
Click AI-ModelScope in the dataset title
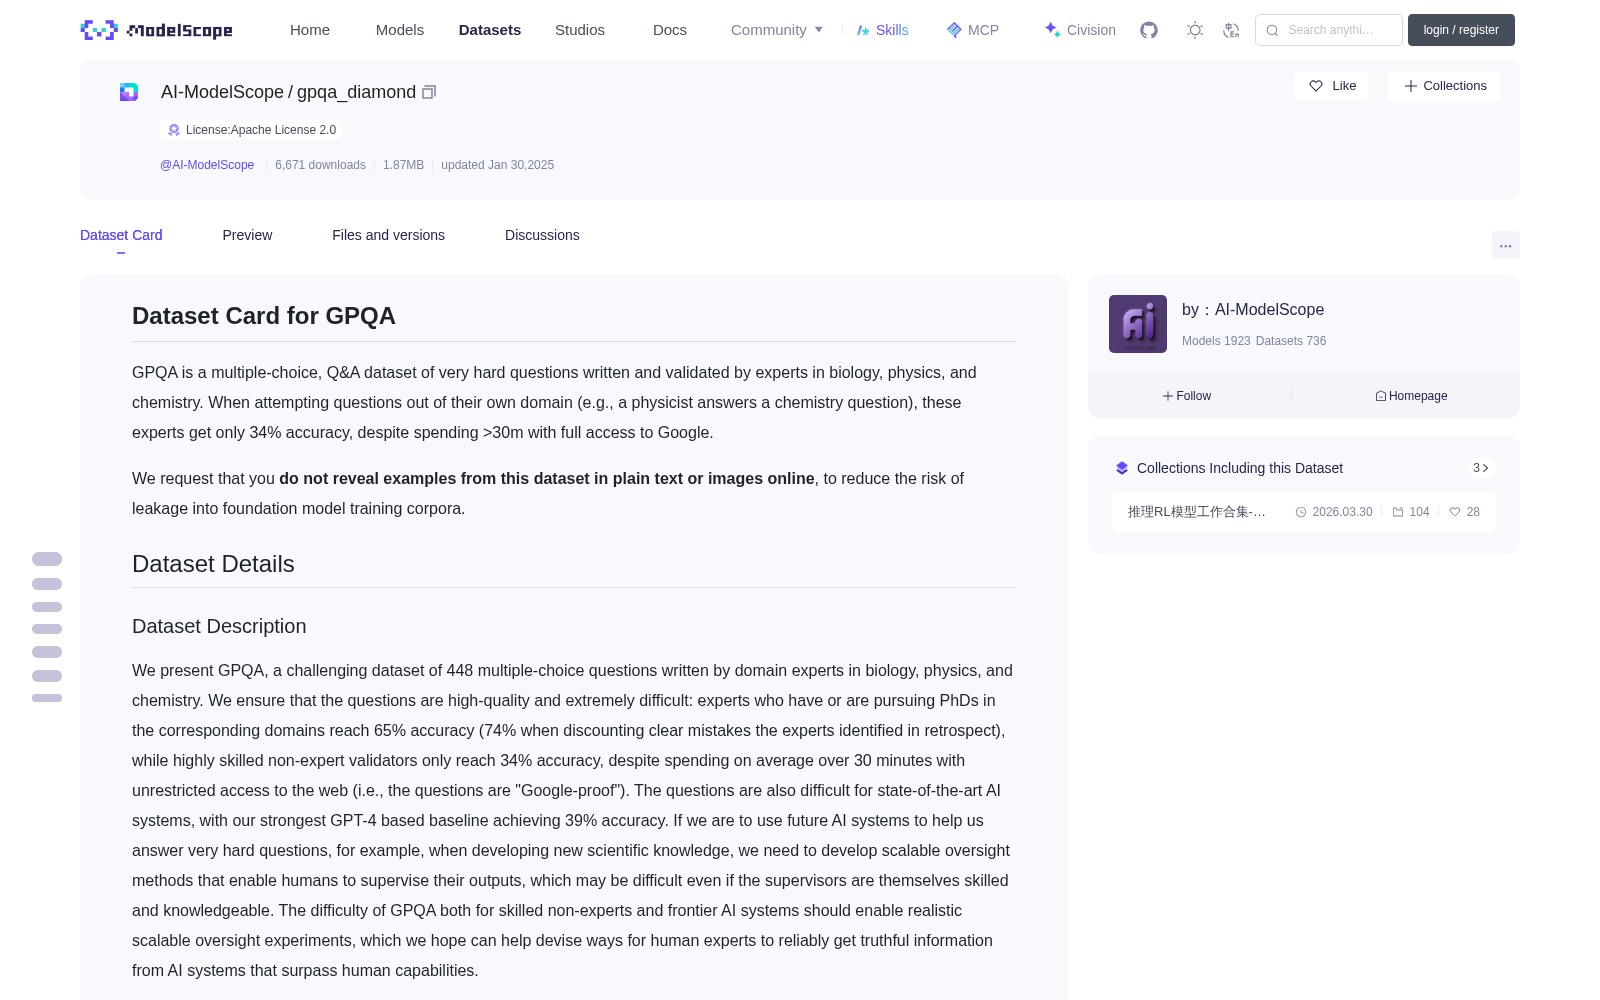[222, 92]
